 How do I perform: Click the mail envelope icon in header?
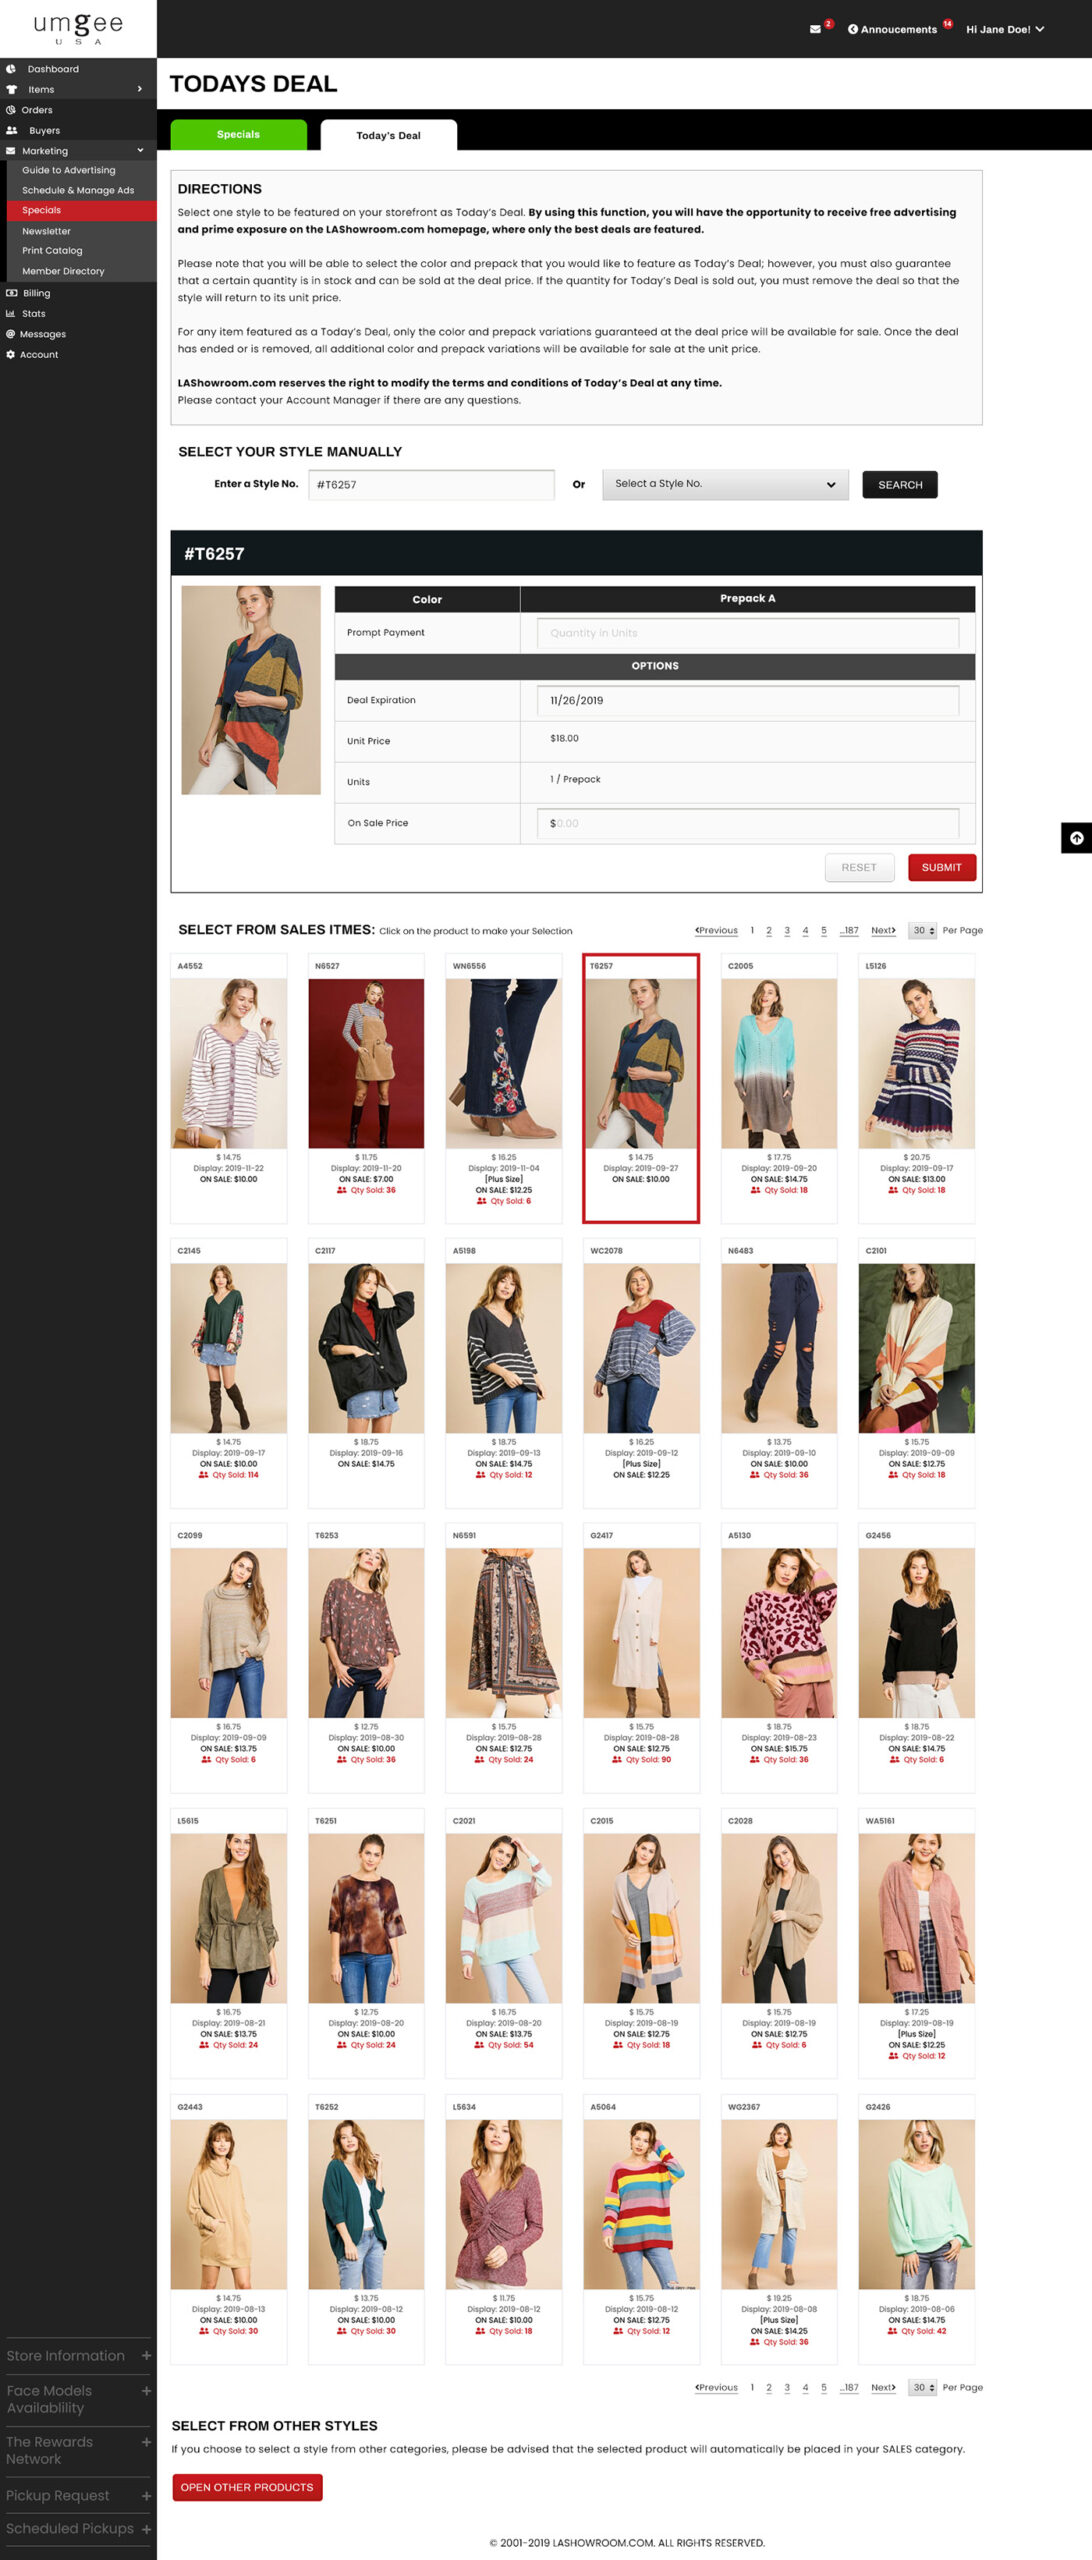815,29
